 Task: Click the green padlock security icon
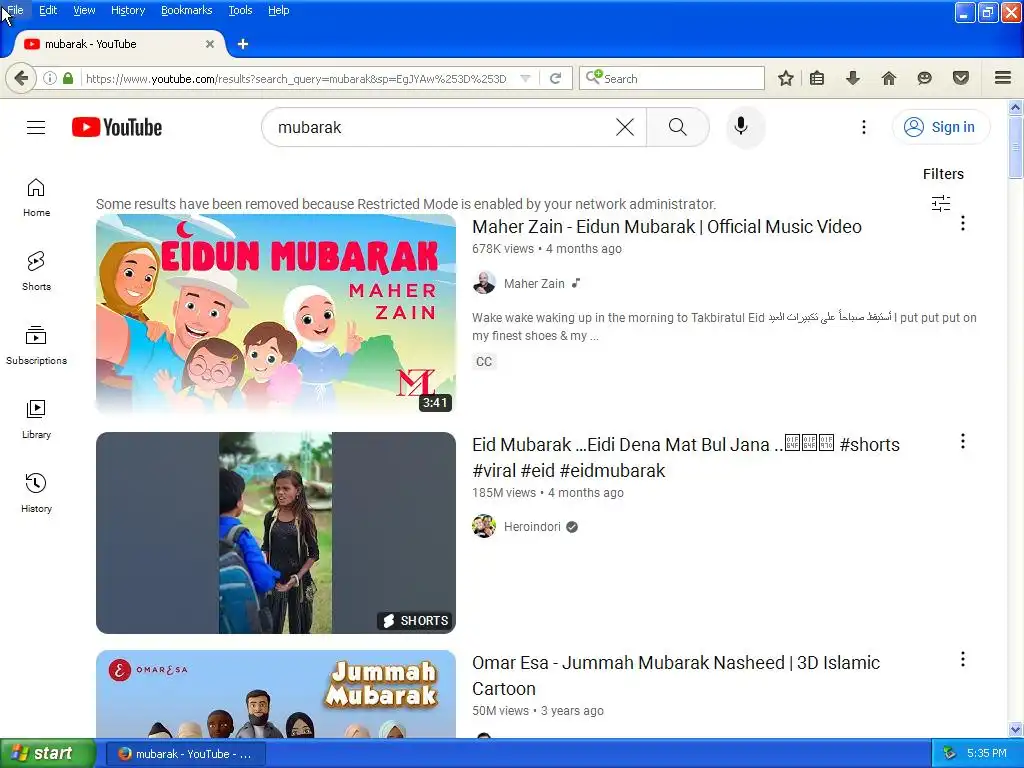click(68, 78)
